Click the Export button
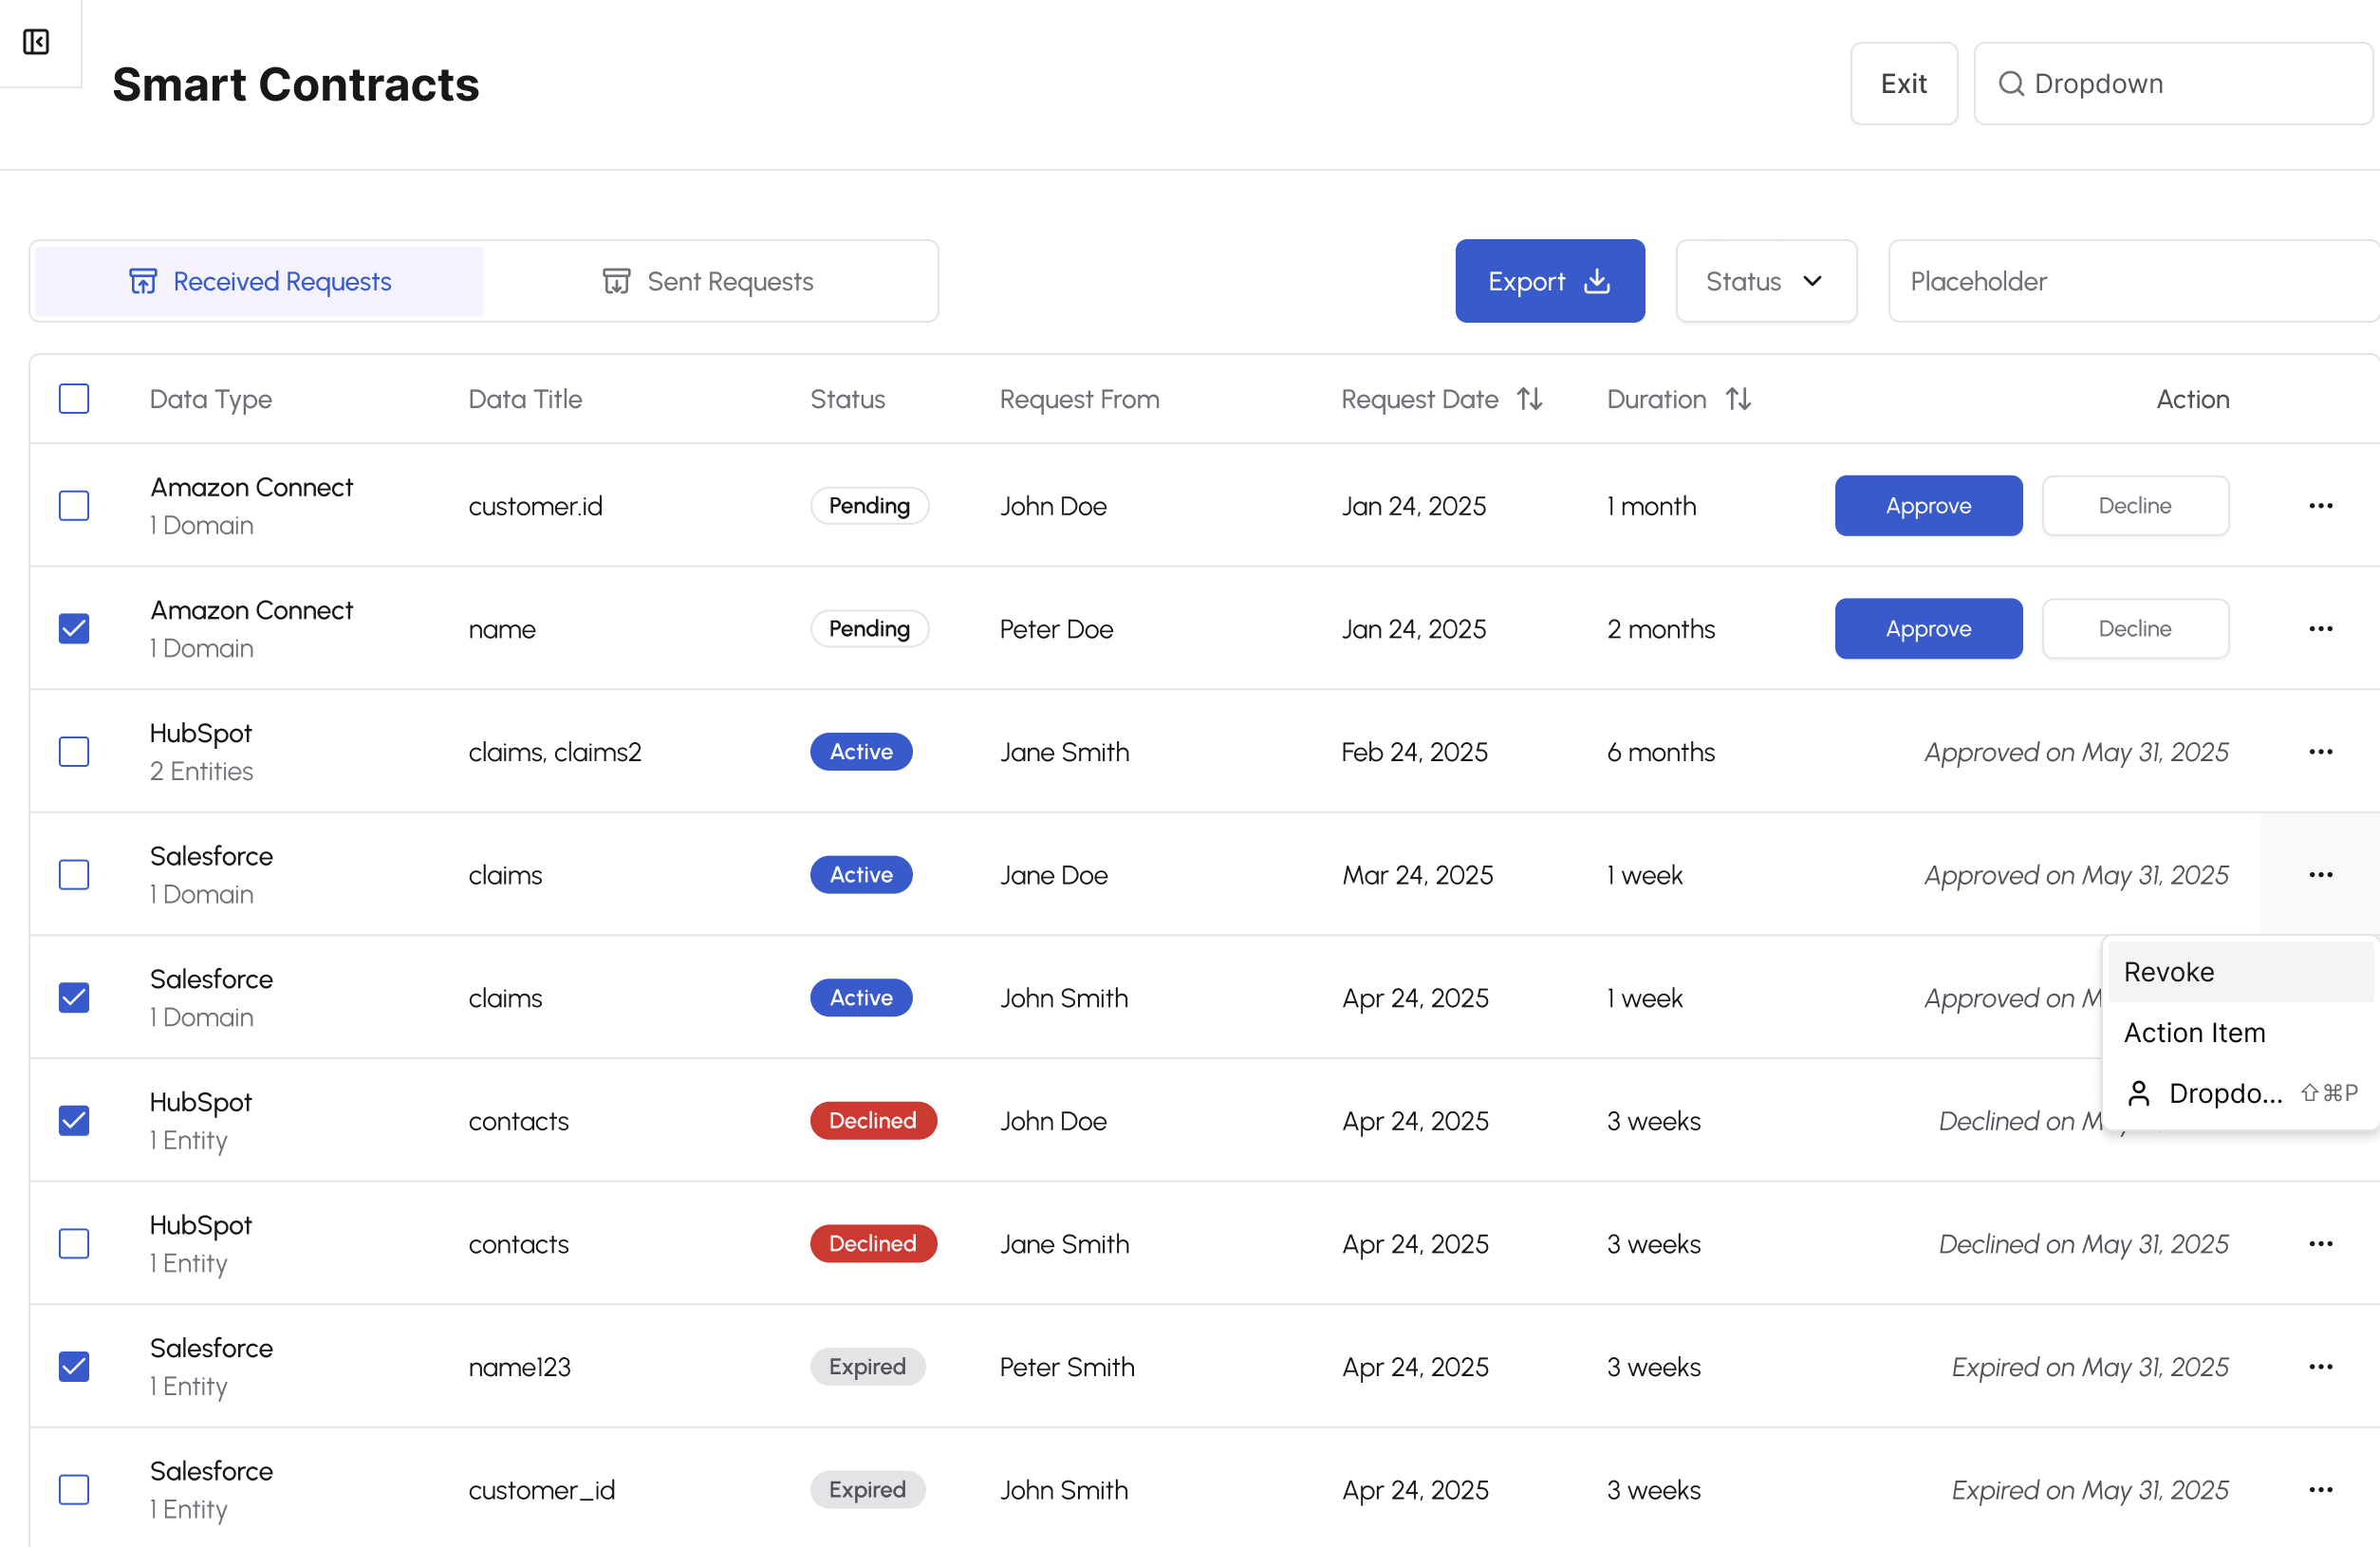This screenshot has width=2380, height=1547. pos(1549,282)
